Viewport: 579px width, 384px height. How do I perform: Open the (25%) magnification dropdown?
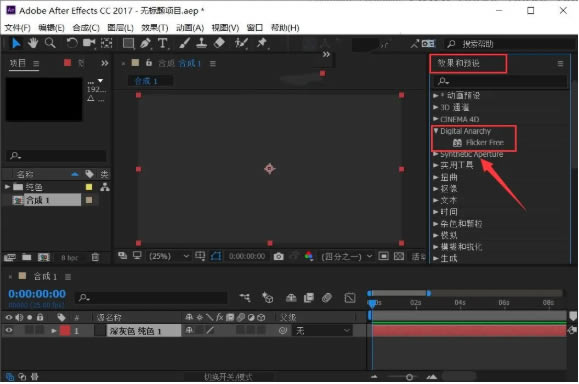click(169, 256)
